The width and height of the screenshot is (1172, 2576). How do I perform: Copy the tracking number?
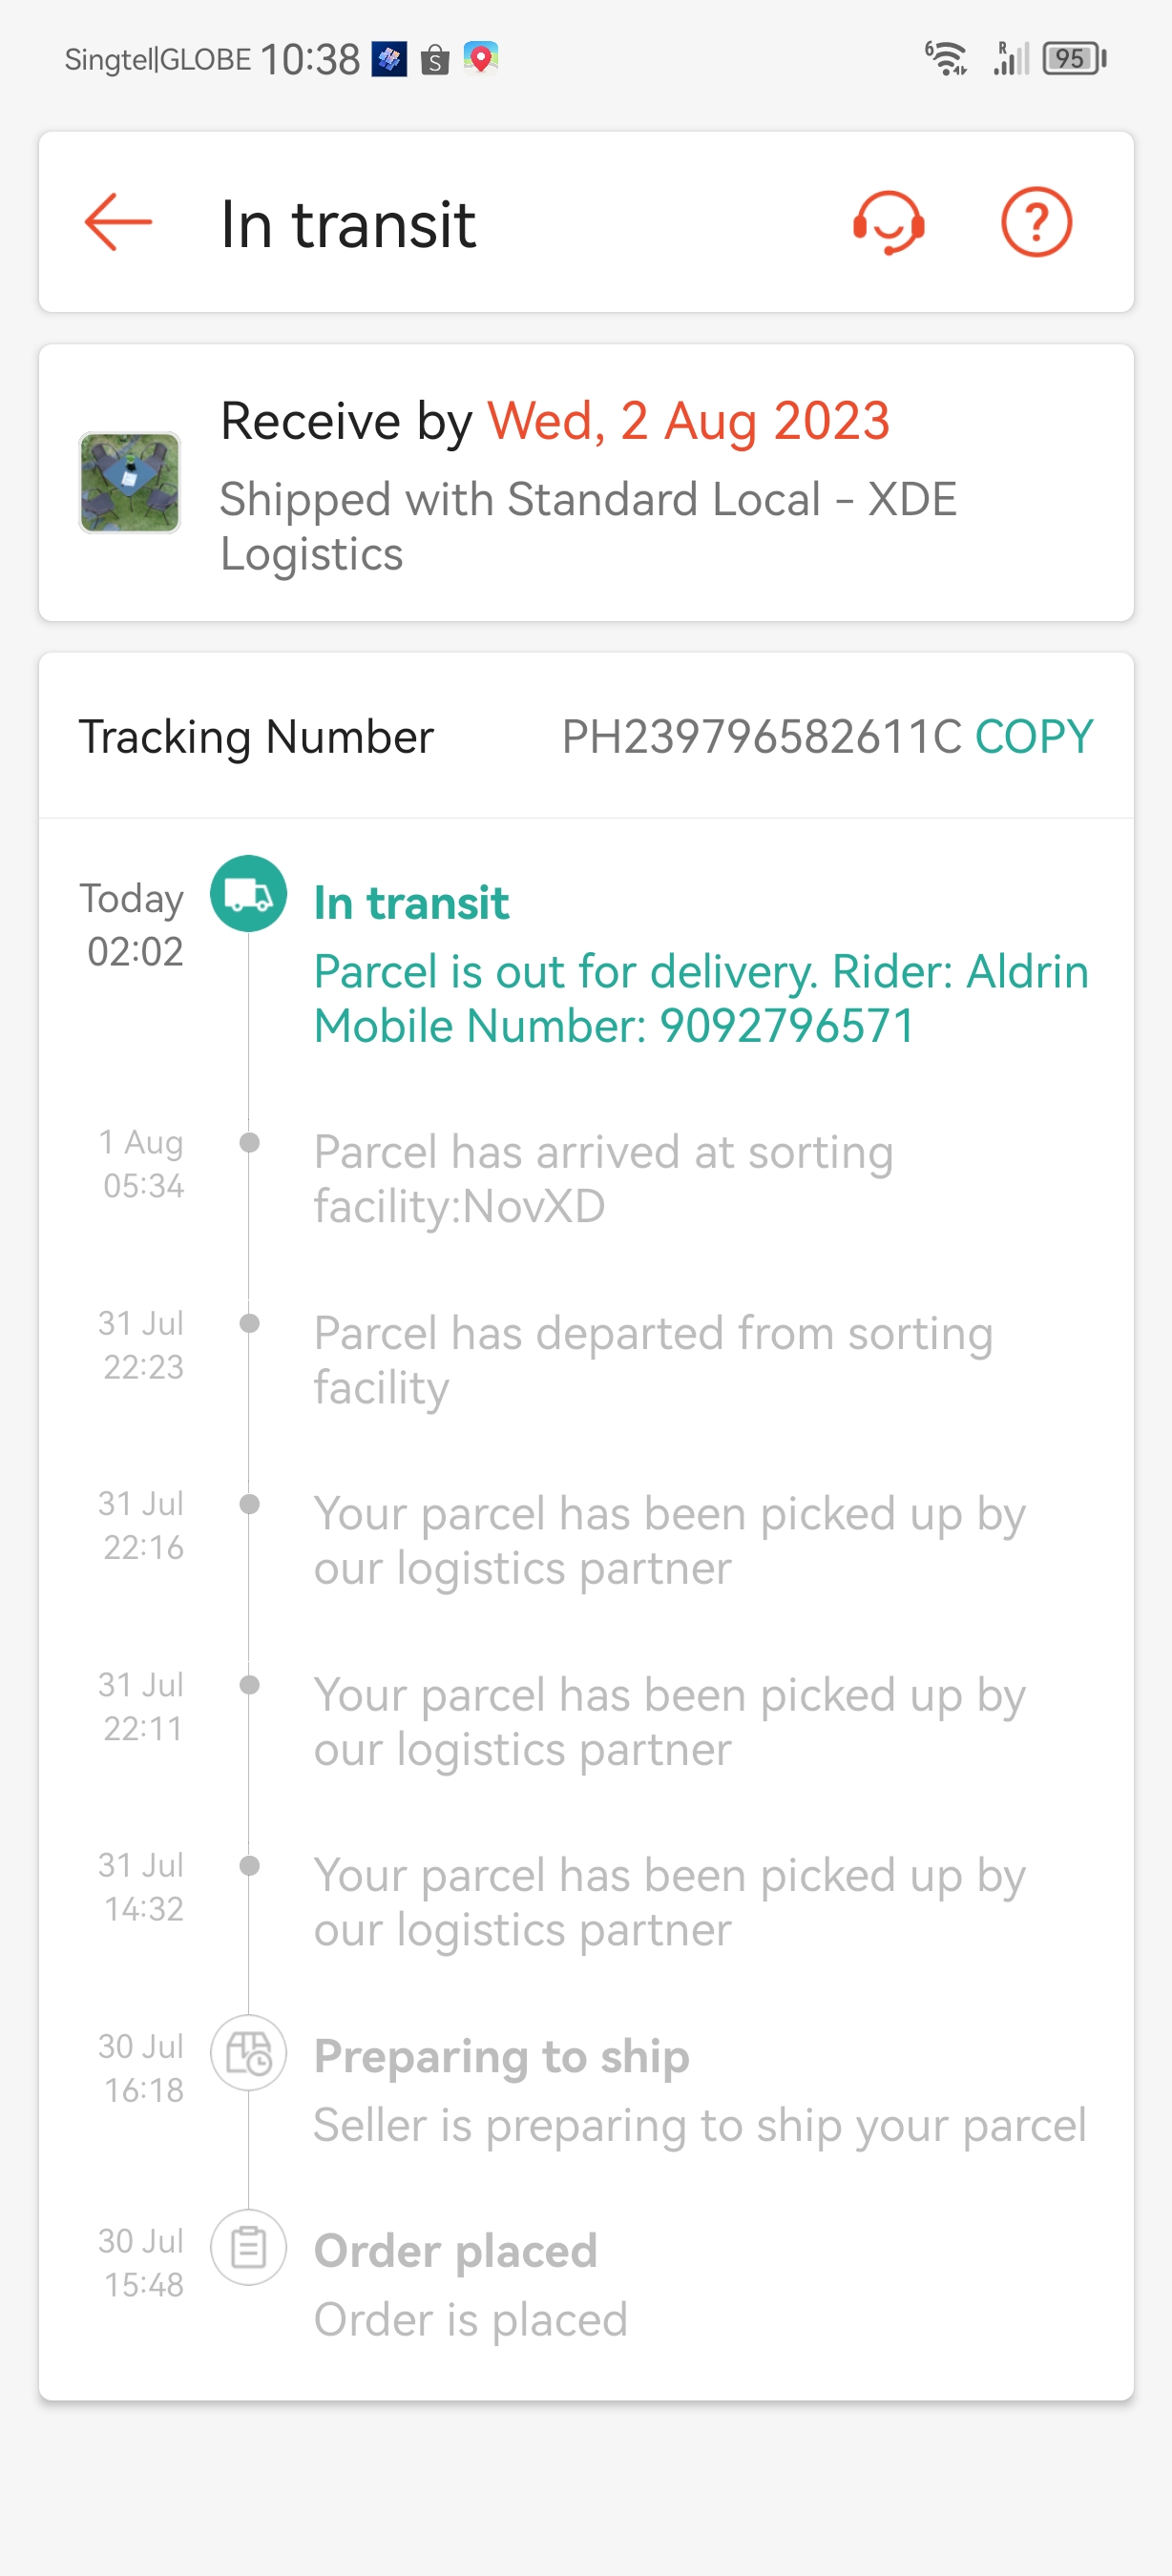pyautogui.click(x=1033, y=737)
